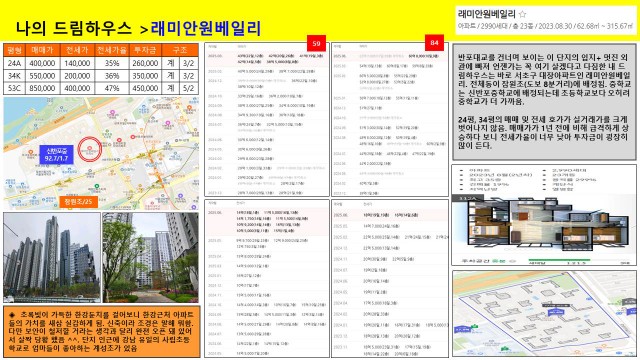The image size is (640, 360).
Task: Click the red 84 size badge
Action: pyautogui.click(x=434, y=43)
